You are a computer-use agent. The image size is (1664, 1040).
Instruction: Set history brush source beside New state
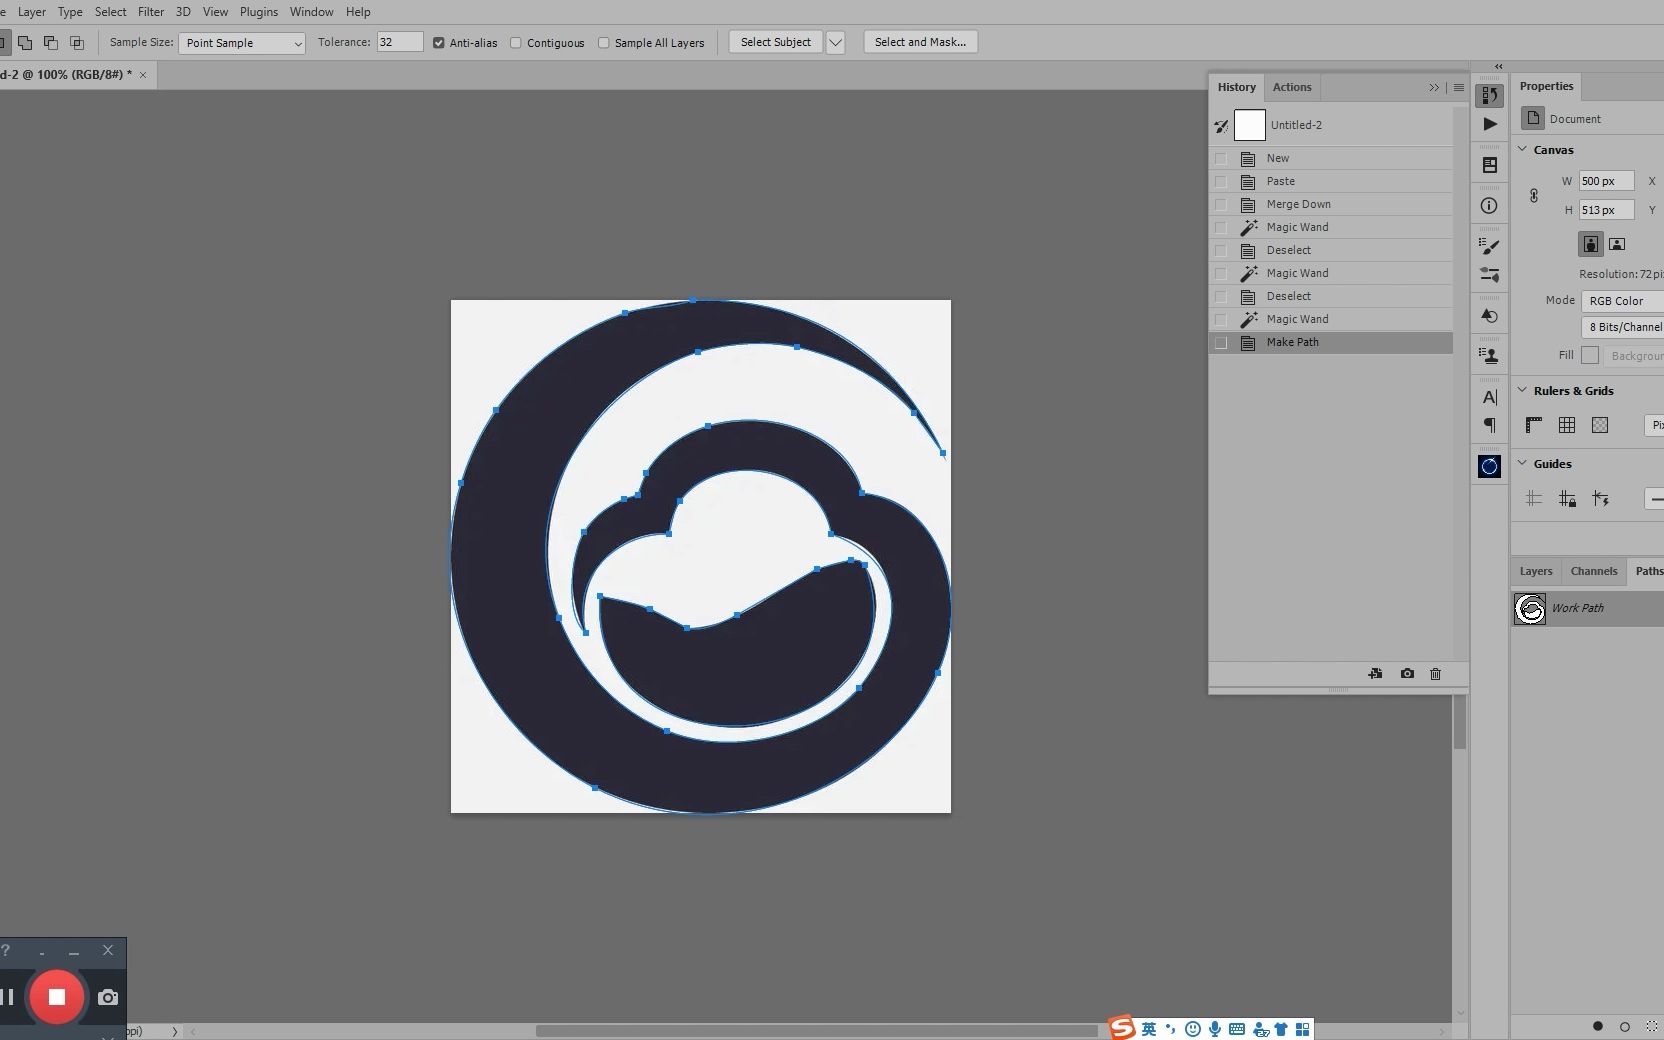click(1221, 158)
